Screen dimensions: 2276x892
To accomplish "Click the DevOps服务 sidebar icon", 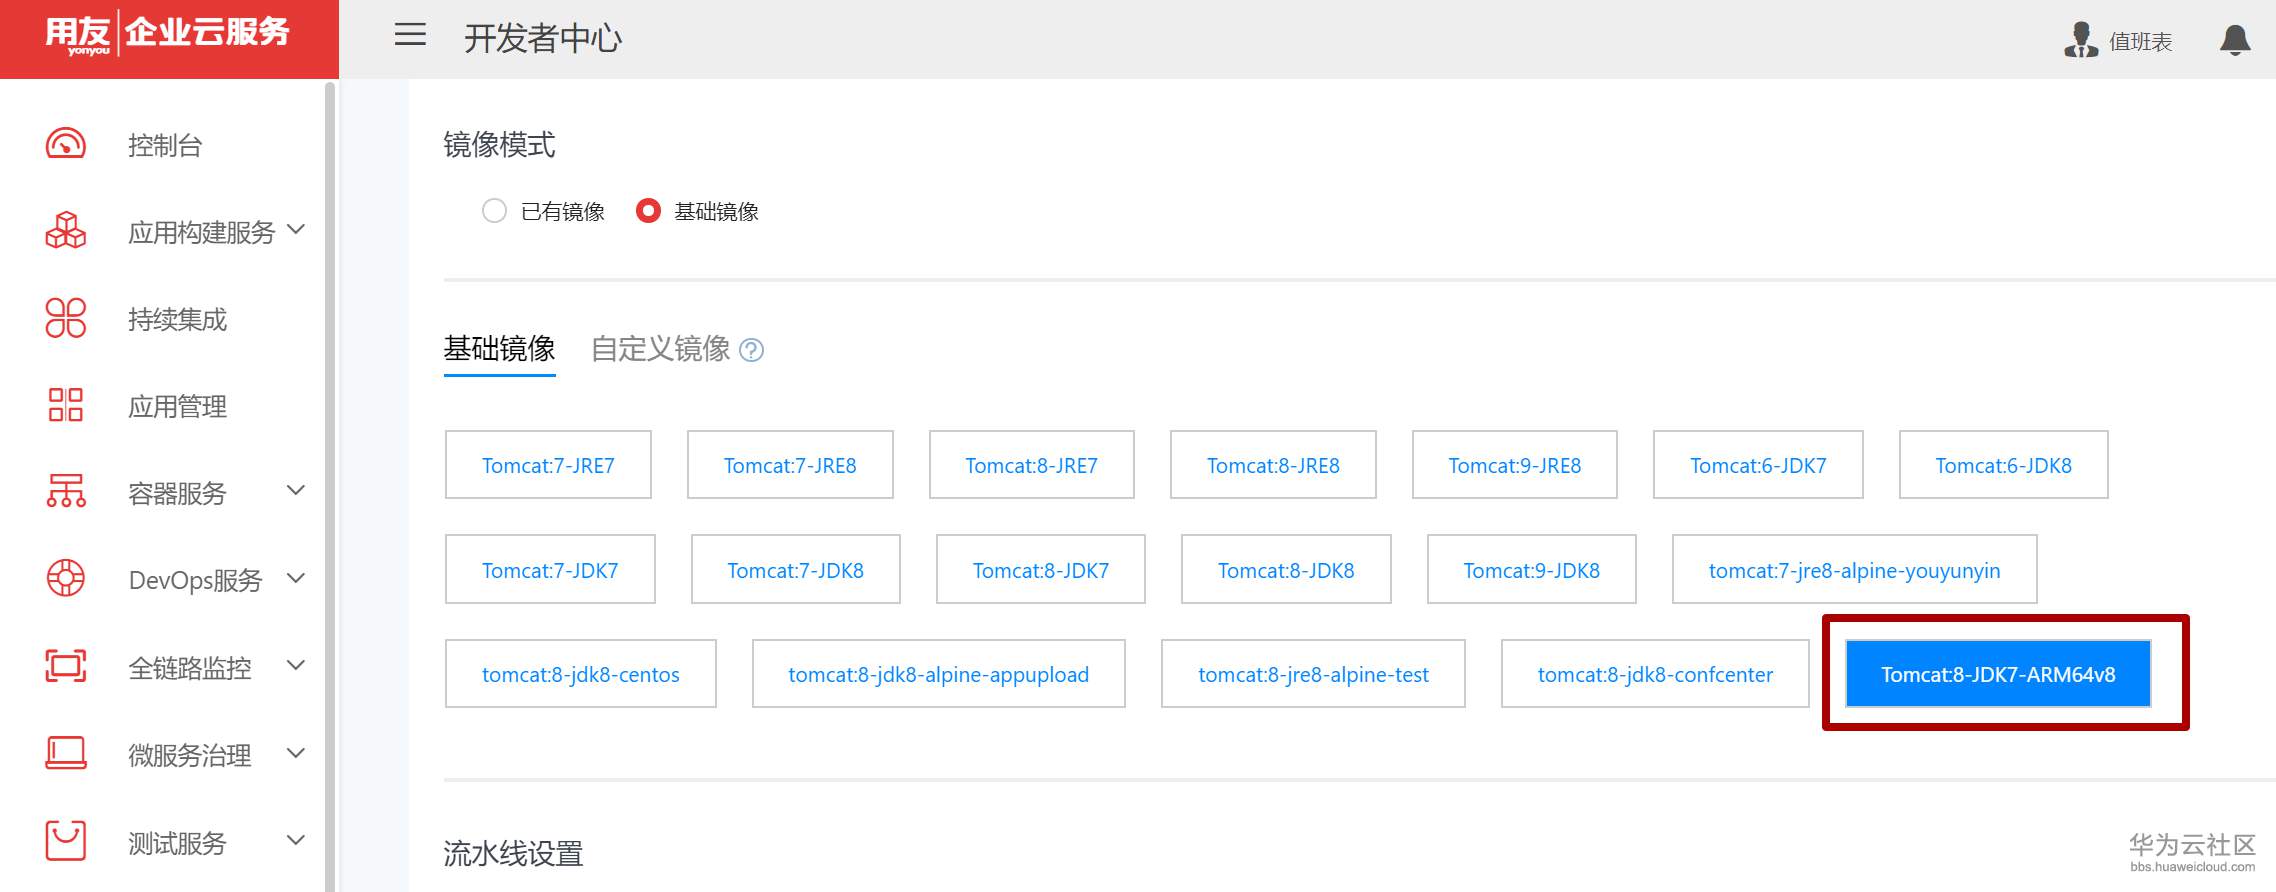I will pyautogui.click(x=66, y=578).
